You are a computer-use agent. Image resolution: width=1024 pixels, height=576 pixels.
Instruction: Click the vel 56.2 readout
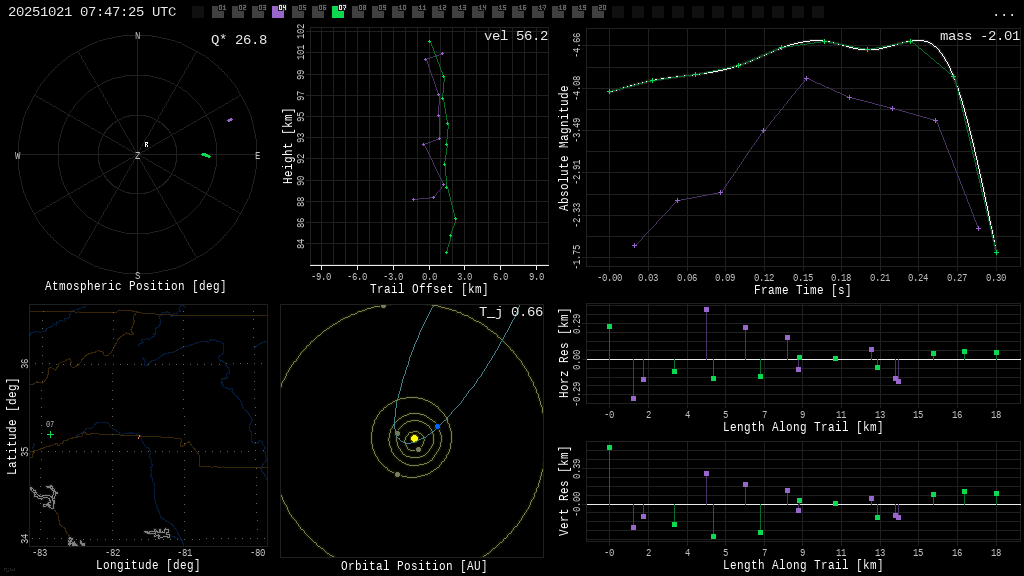(x=515, y=37)
